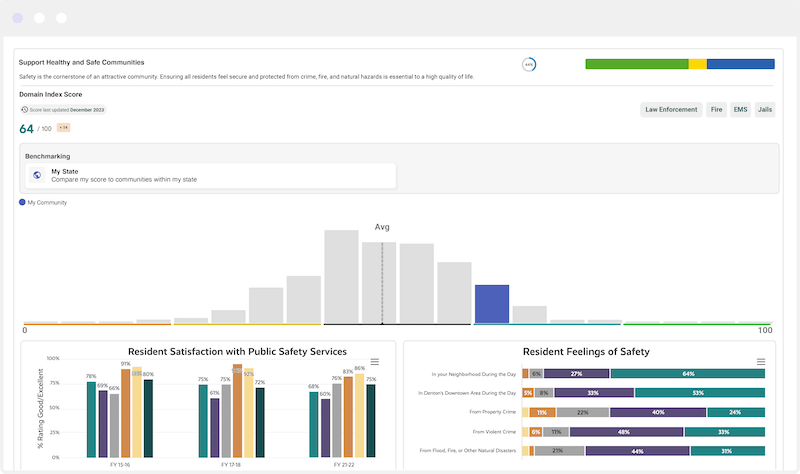Click the 'From Violent Crime' row label
The width and height of the screenshot is (800, 474).
click(494, 432)
